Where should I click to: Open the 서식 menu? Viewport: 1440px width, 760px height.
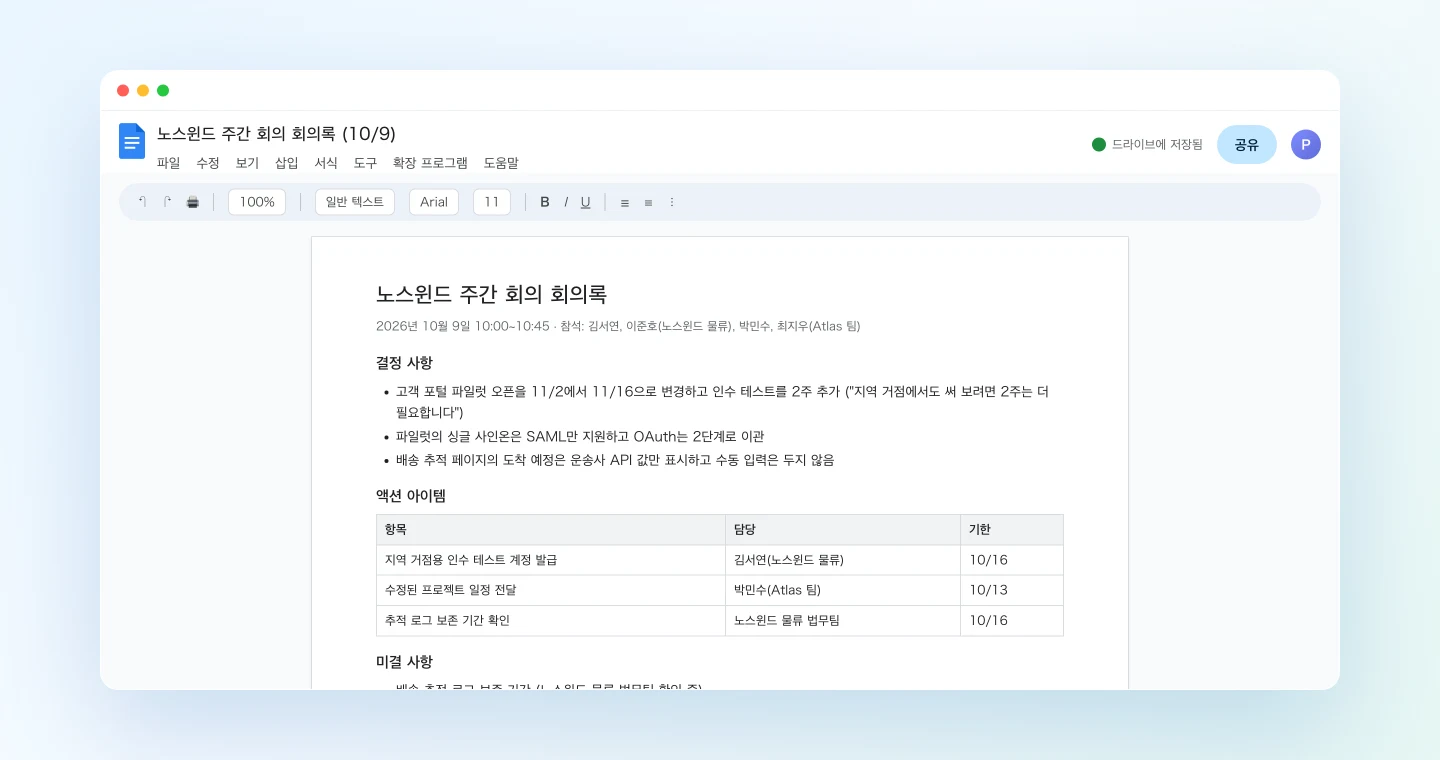click(326, 163)
